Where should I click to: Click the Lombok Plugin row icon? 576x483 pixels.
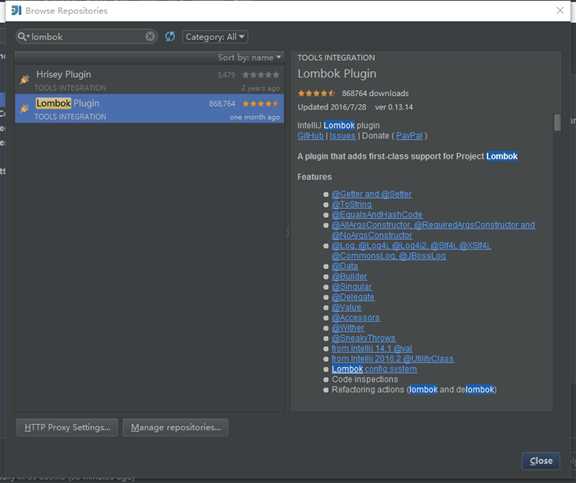coord(24,108)
